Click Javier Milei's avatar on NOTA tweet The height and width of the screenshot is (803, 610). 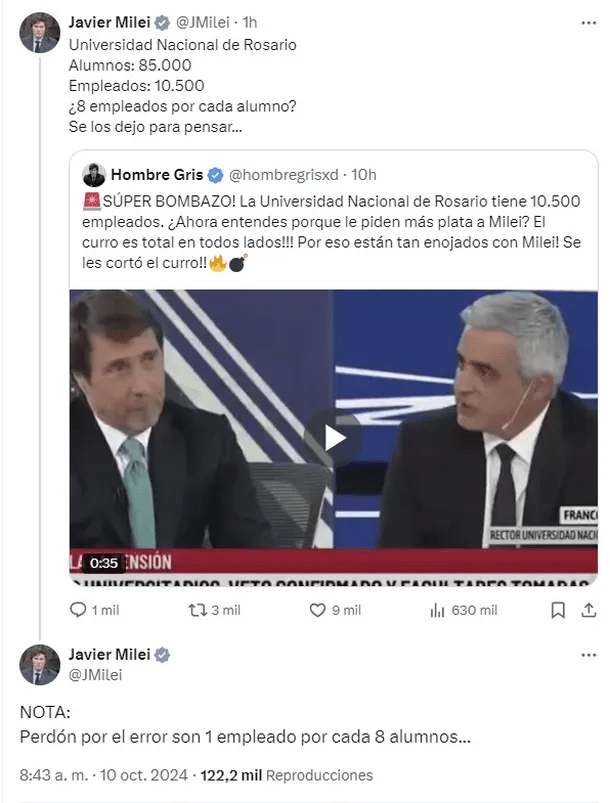pos(39,664)
